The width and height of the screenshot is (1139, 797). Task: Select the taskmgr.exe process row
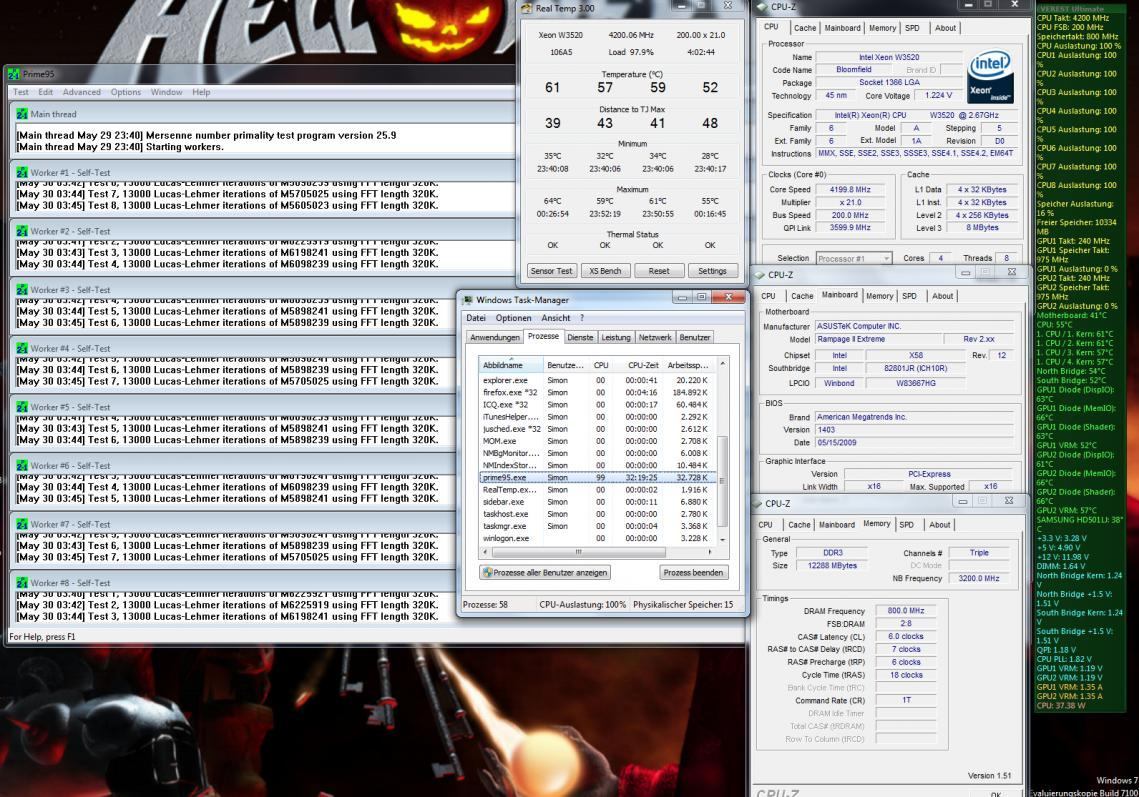(x=598, y=526)
